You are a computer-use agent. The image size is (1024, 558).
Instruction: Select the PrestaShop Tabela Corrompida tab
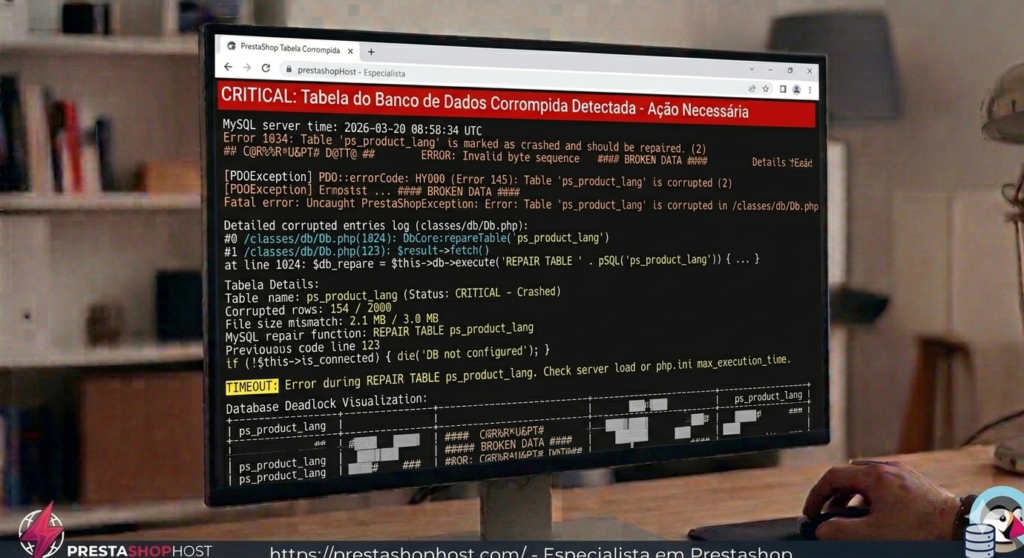[x=290, y=48]
